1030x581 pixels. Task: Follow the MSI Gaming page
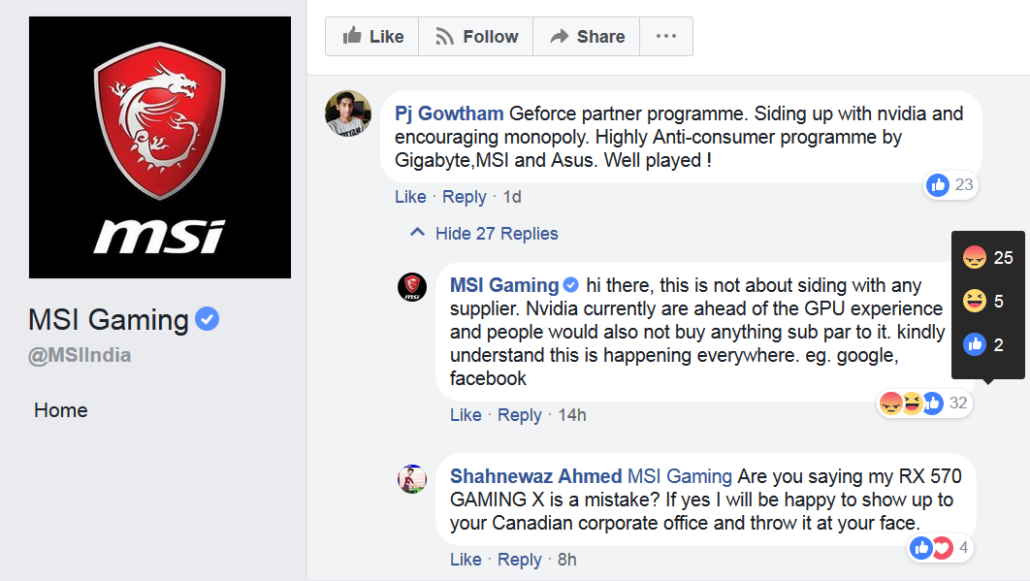(476, 37)
